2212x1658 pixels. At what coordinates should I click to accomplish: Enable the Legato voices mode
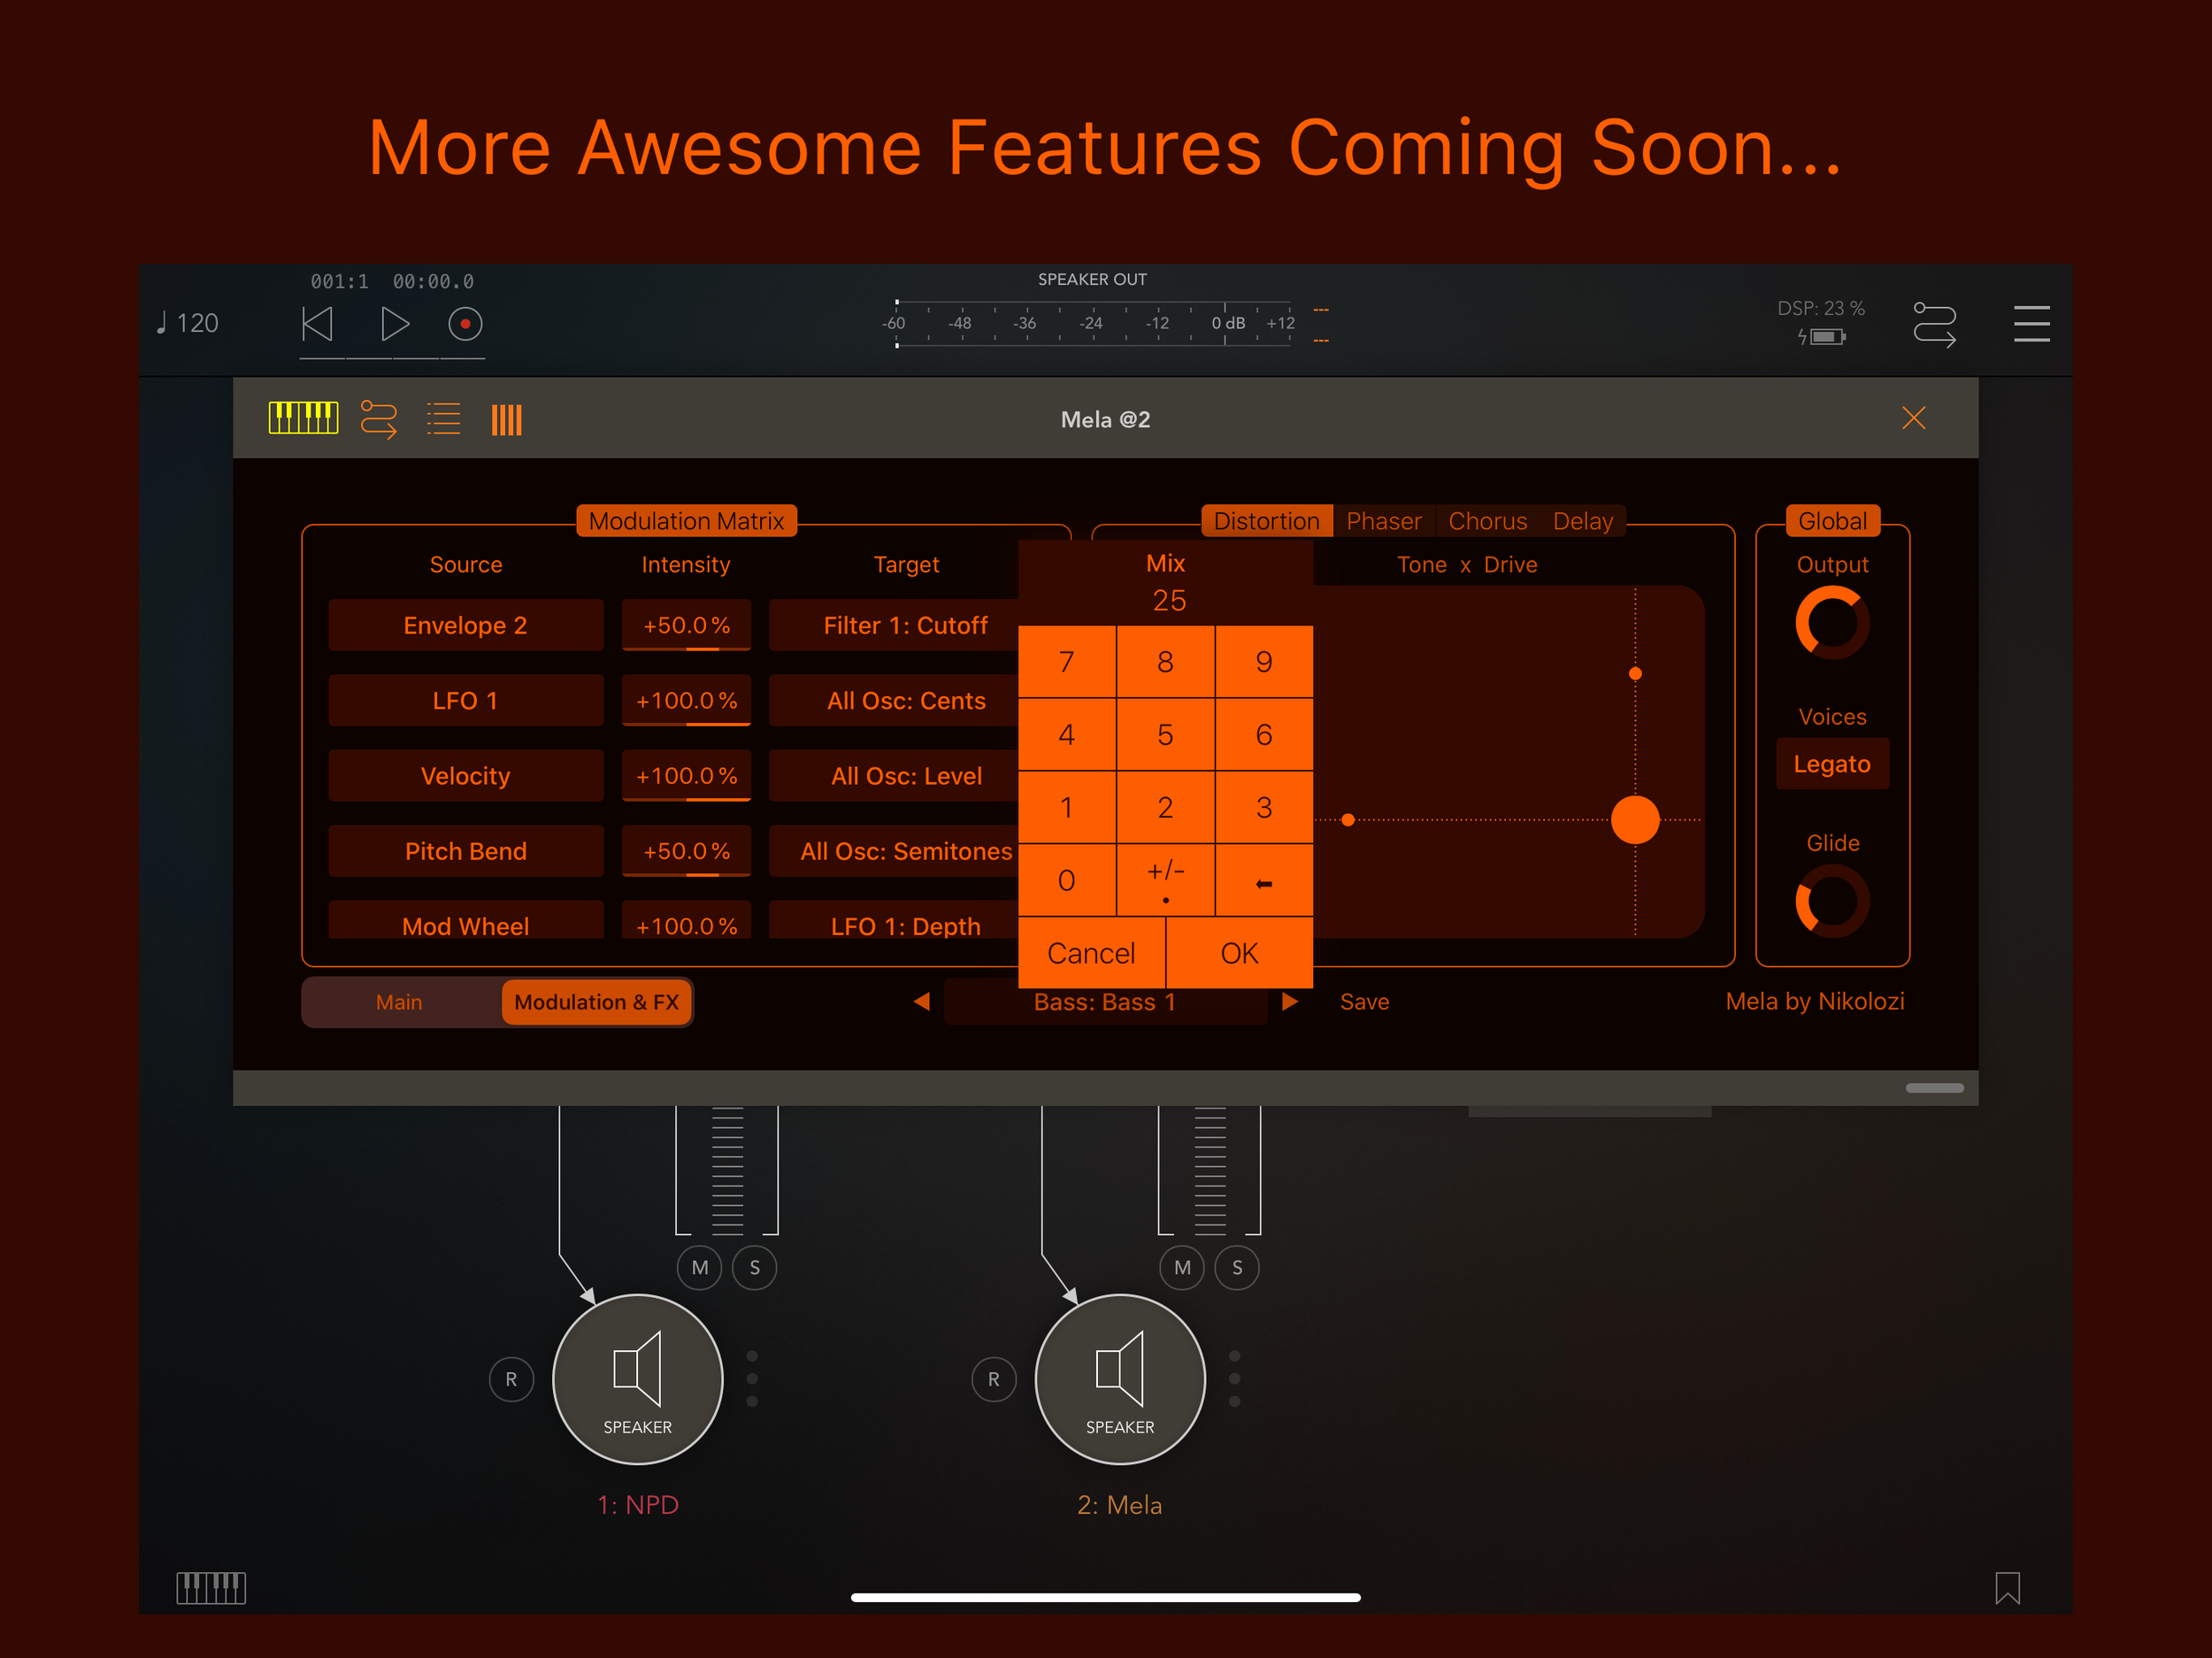[x=1832, y=763]
